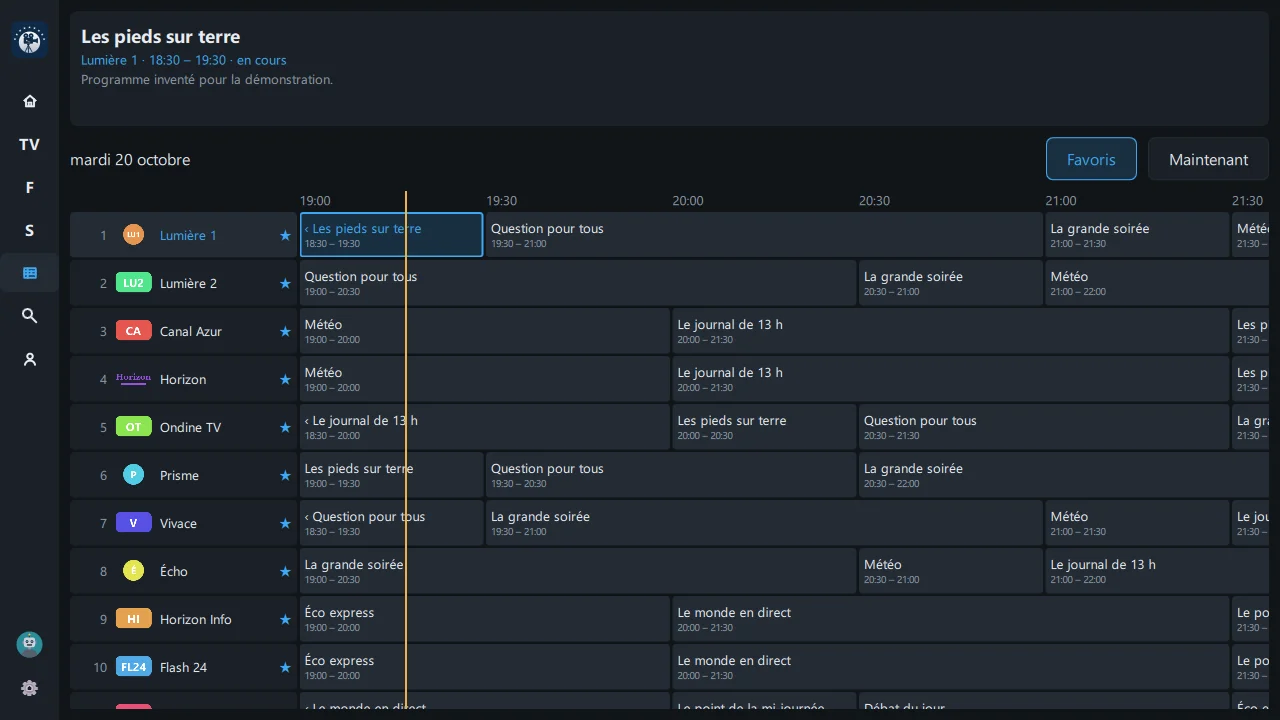Open settings with the gear icon
The width and height of the screenshot is (1280, 720).
[x=29, y=688]
